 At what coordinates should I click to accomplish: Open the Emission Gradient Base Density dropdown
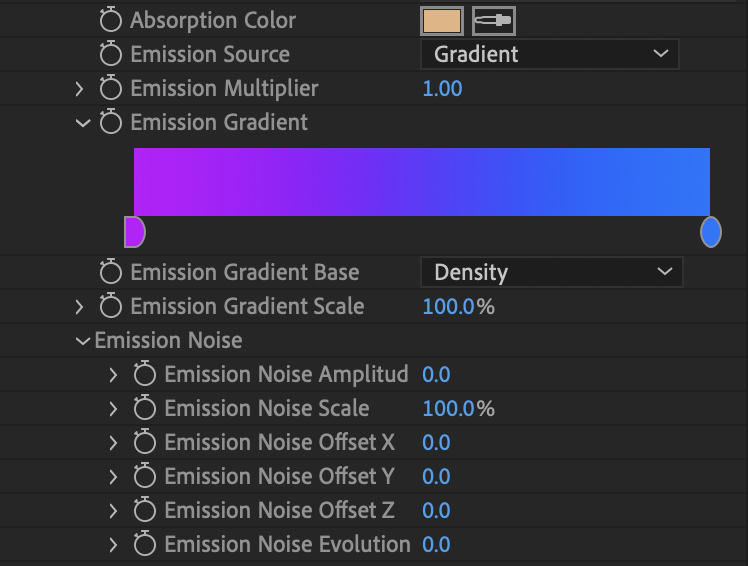coord(552,272)
